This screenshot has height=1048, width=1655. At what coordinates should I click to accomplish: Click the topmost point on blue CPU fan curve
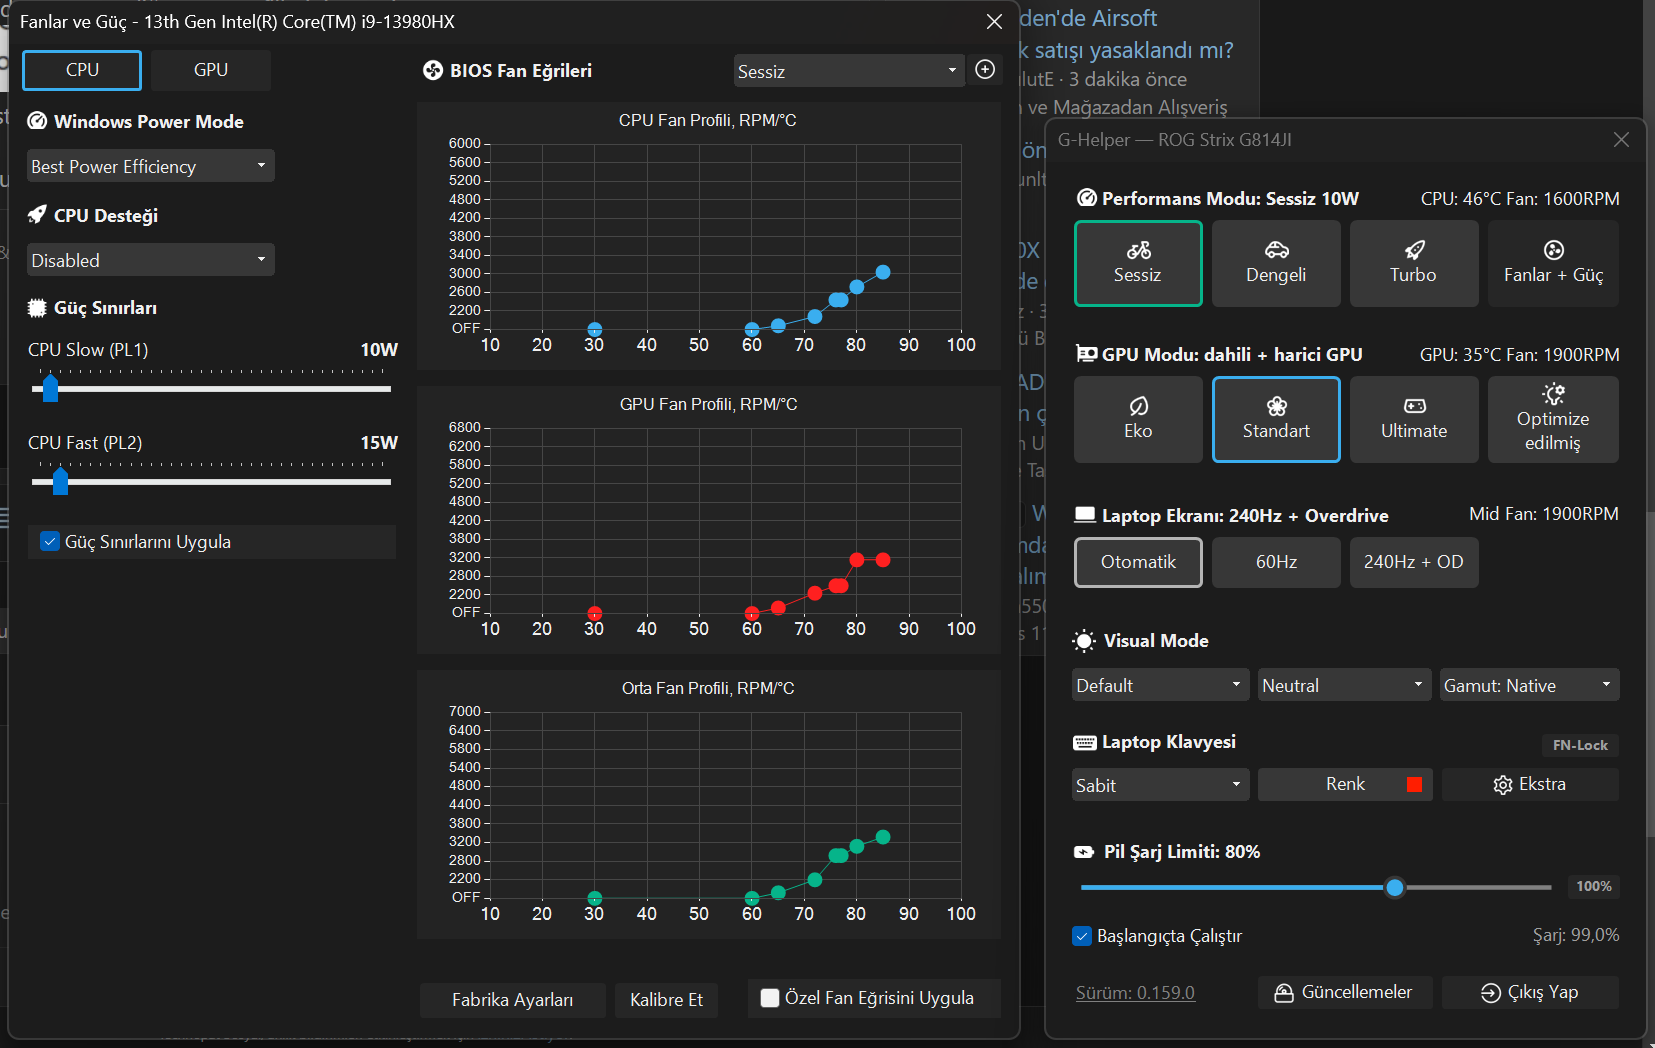[x=883, y=272]
